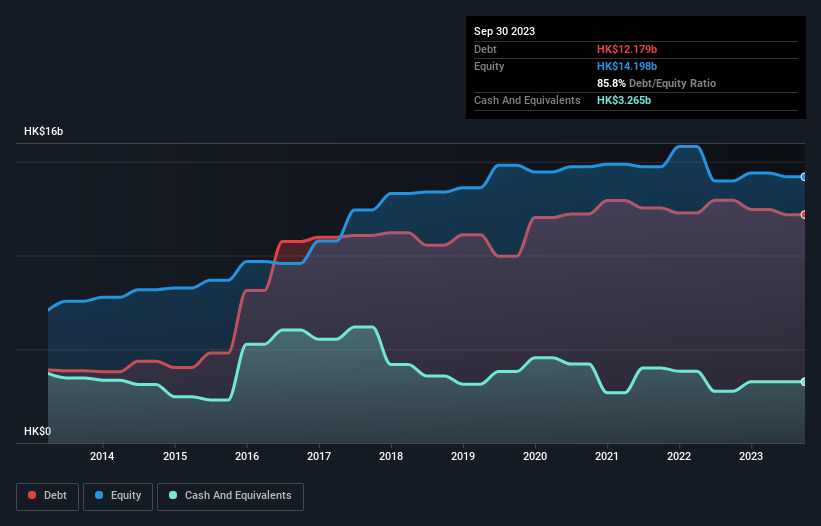Click the 2023 x-axis label

pos(751,456)
